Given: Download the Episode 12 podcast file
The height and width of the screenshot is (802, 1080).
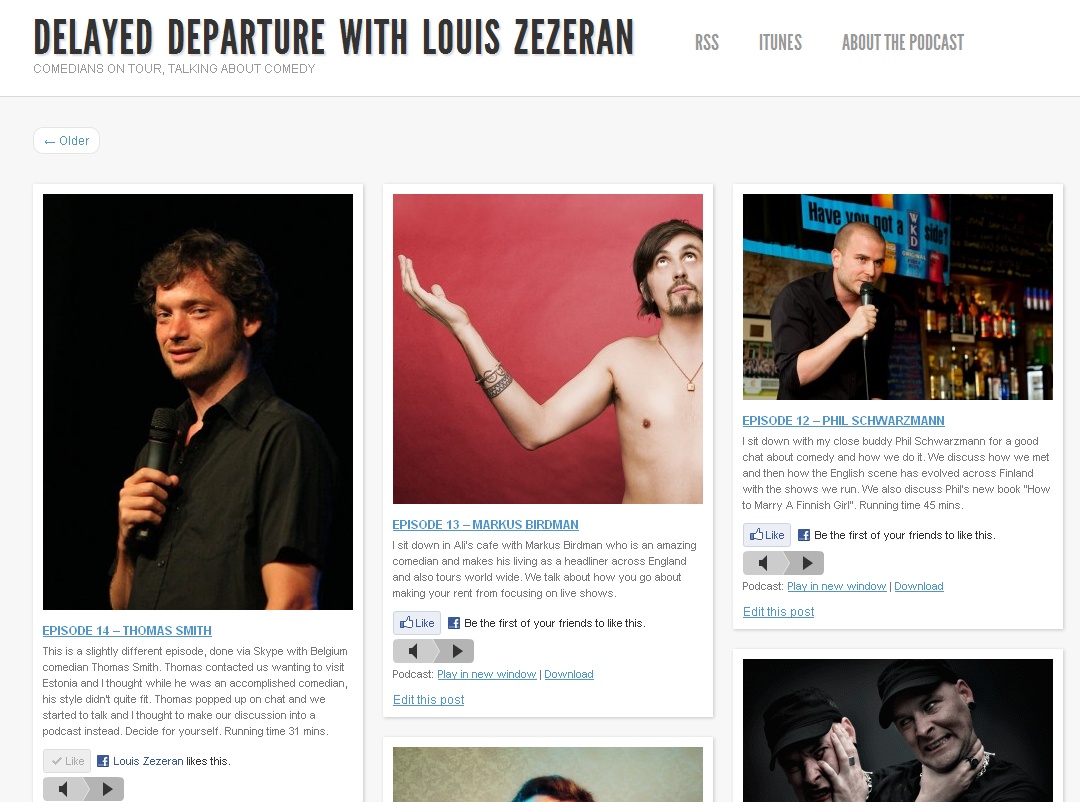Looking at the screenshot, I should tap(919, 586).
